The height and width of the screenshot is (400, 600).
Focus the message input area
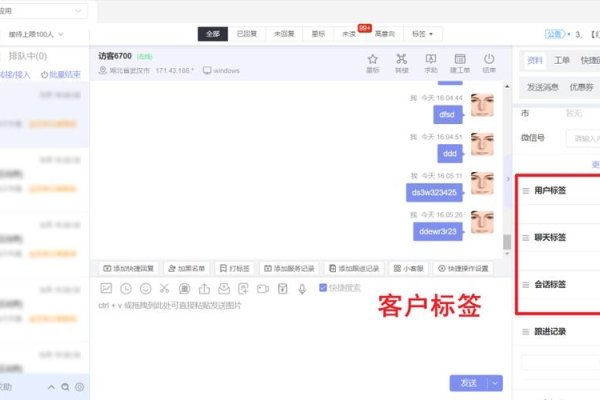coord(300,337)
